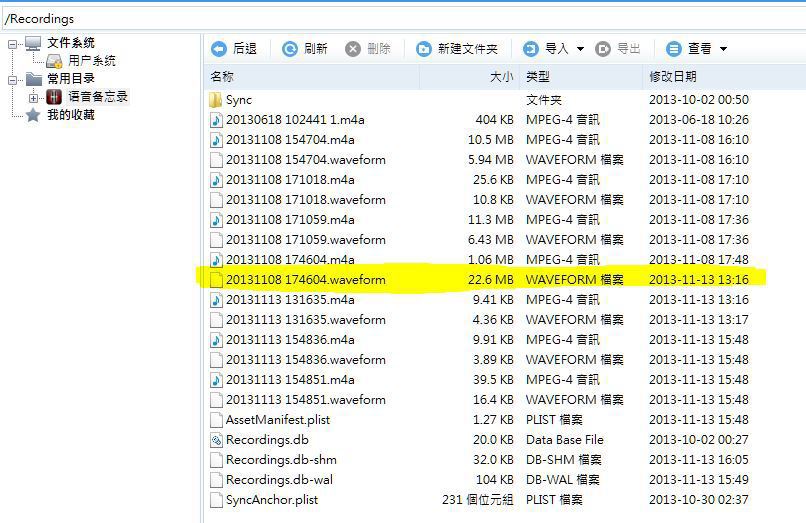This screenshot has width=806, height=523.
Task: Click the New Folder (新建文件夹) icon
Action: (x=424, y=49)
